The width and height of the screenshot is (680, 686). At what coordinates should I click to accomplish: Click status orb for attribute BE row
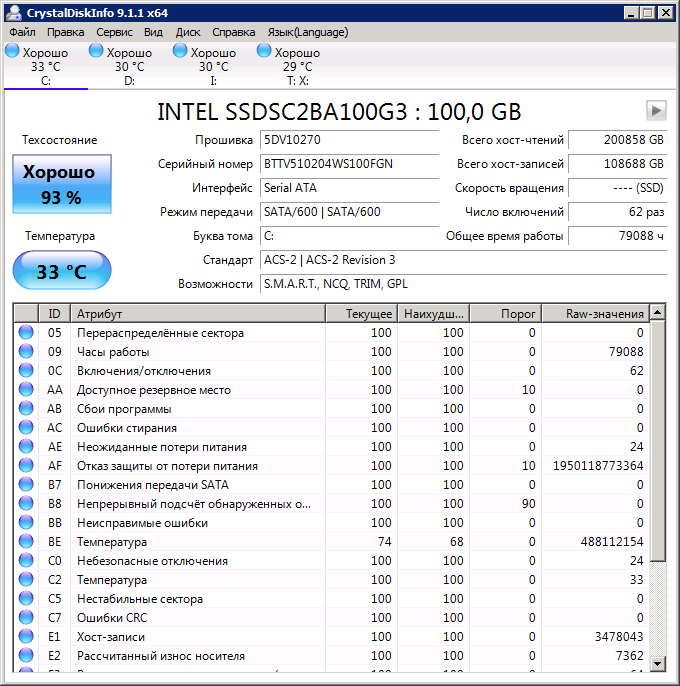point(26,542)
